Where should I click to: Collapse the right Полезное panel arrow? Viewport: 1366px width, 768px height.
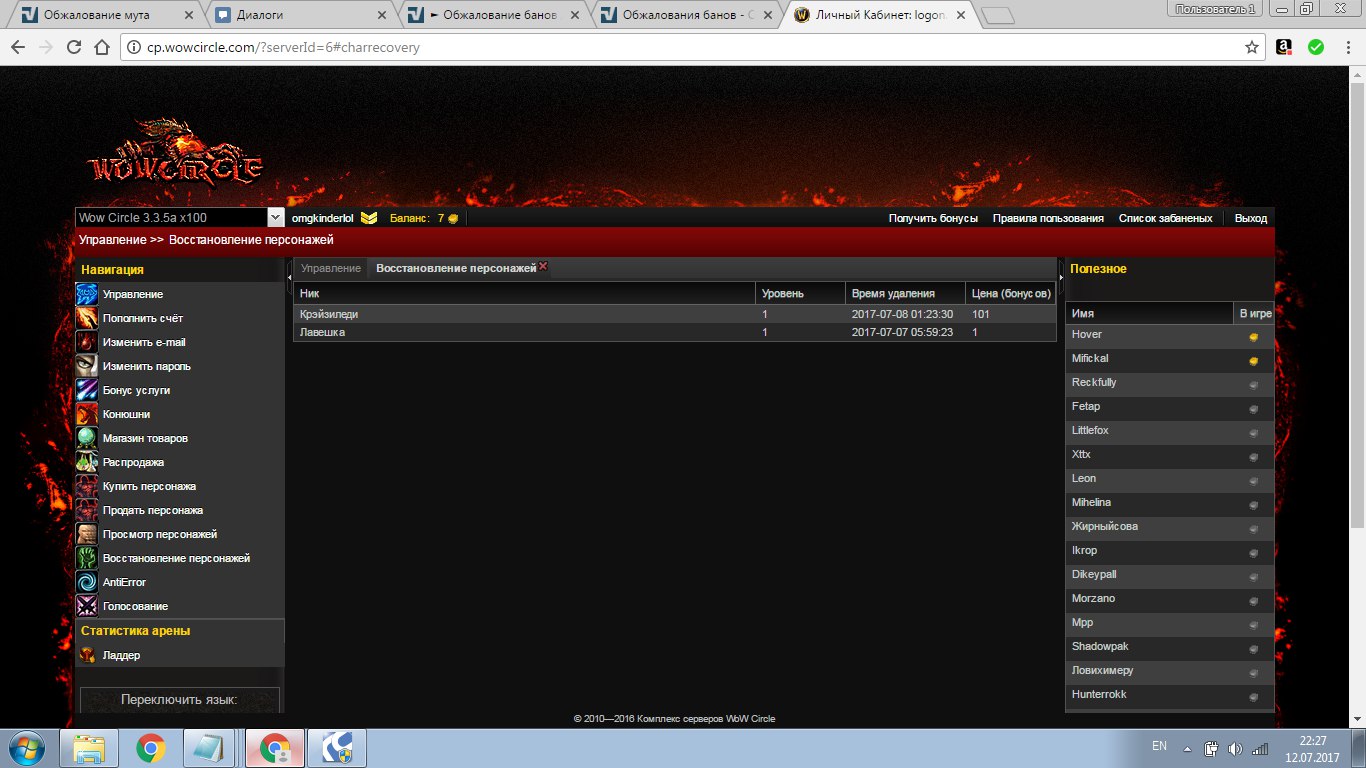click(x=1060, y=277)
